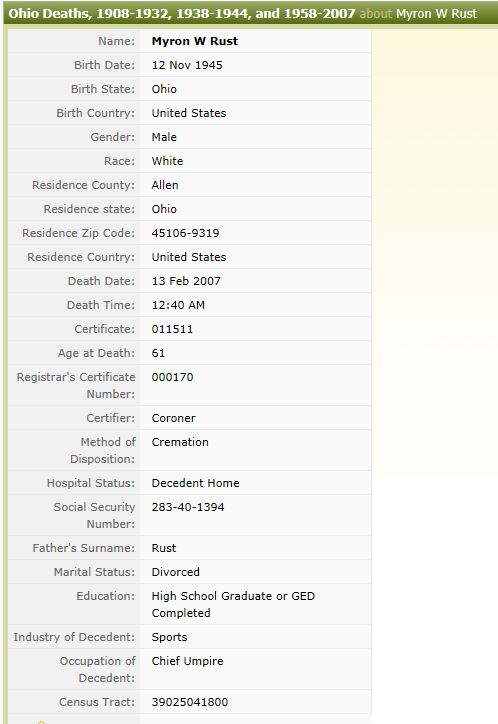Screen dimensions: 498x724
Task: Click the High School Graduate education value
Action: pos(233,604)
